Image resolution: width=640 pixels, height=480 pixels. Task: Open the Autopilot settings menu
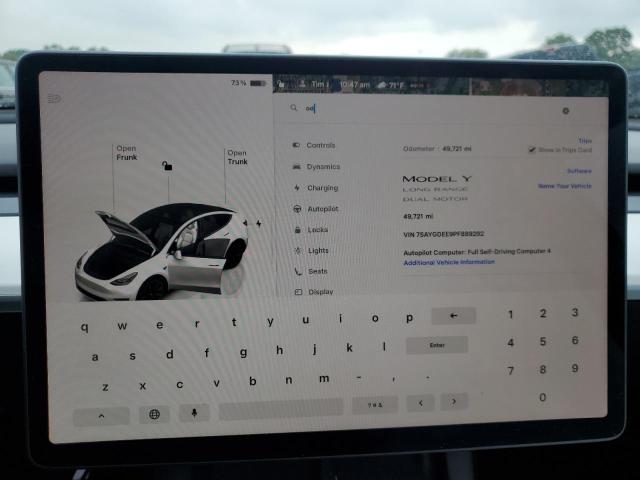322,208
